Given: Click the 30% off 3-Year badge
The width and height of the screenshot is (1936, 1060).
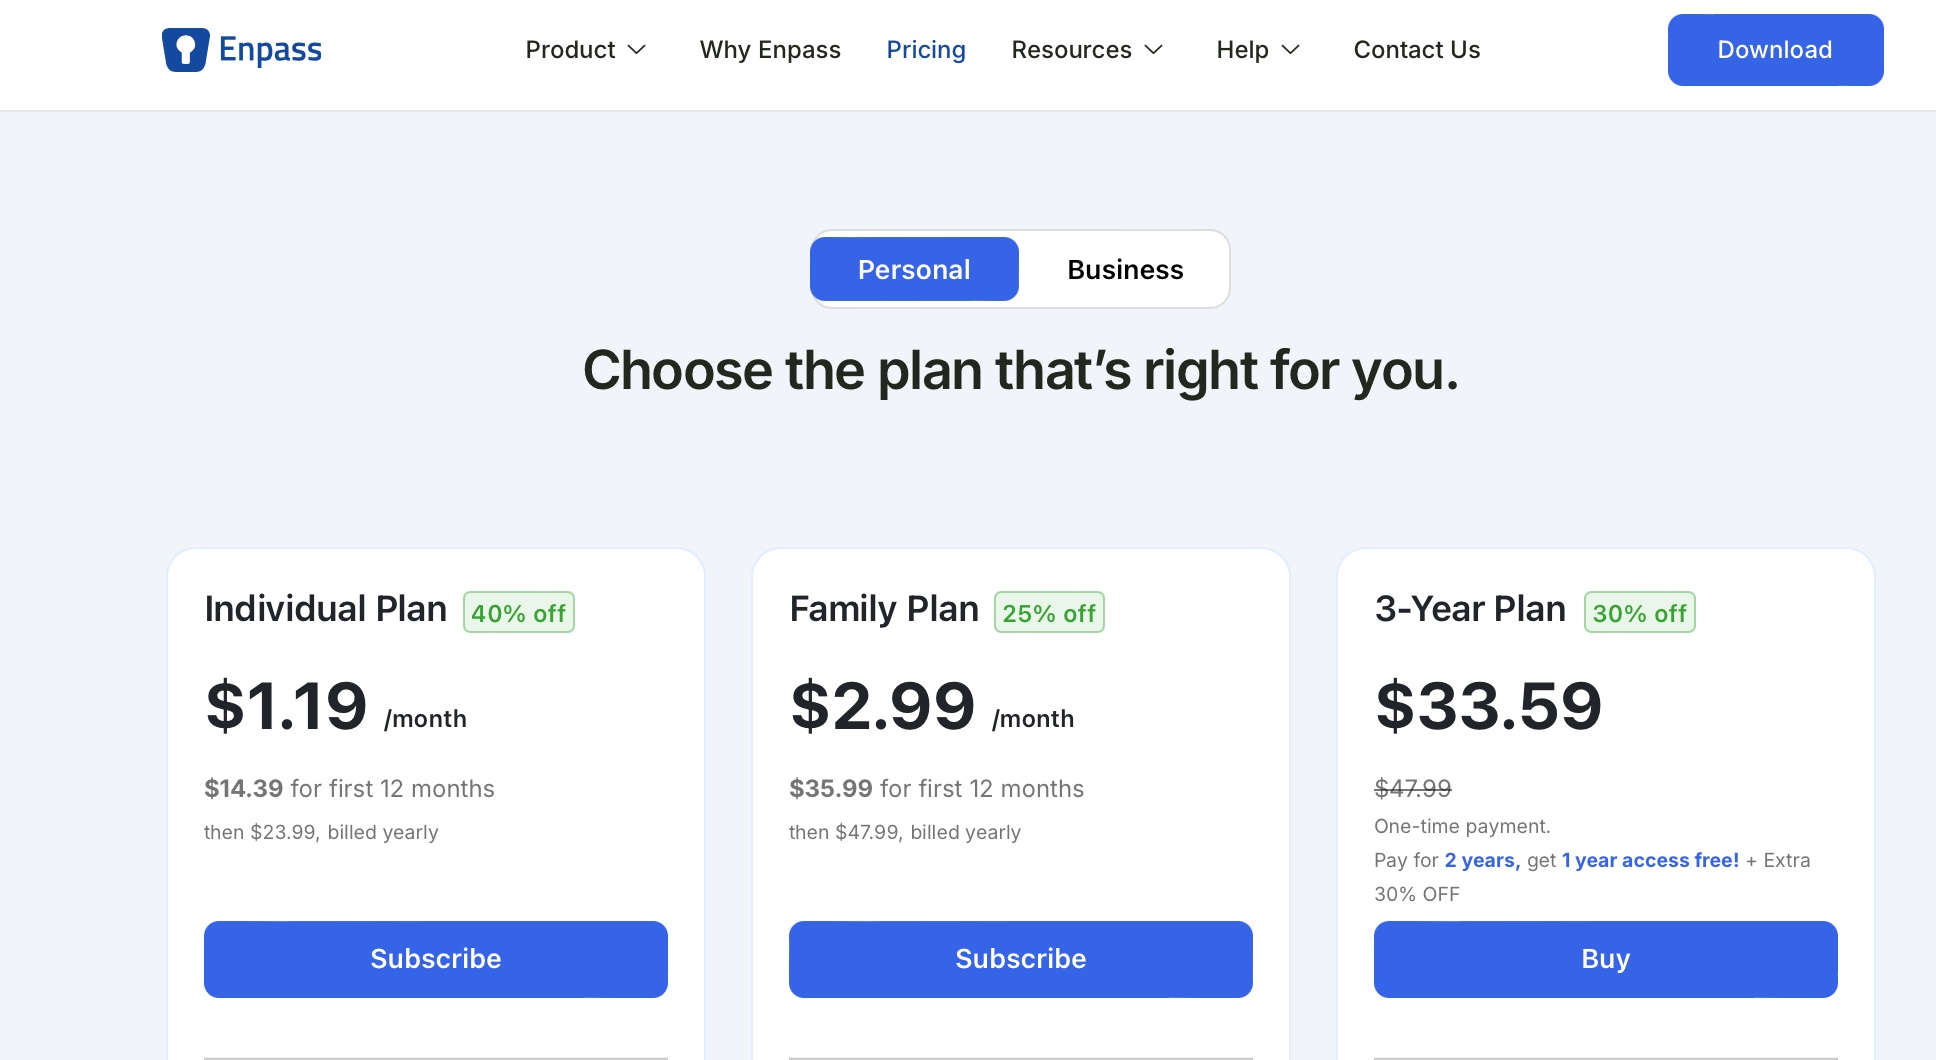Looking at the screenshot, I should click(1639, 613).
